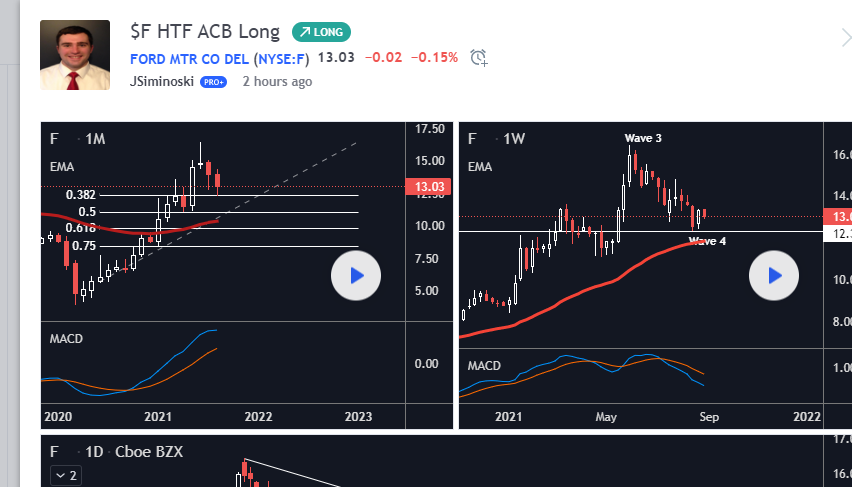Open the FORD MTR CO DEL symbol link
Viewport: 852px width, 487px height.
(x=189, y=57)
